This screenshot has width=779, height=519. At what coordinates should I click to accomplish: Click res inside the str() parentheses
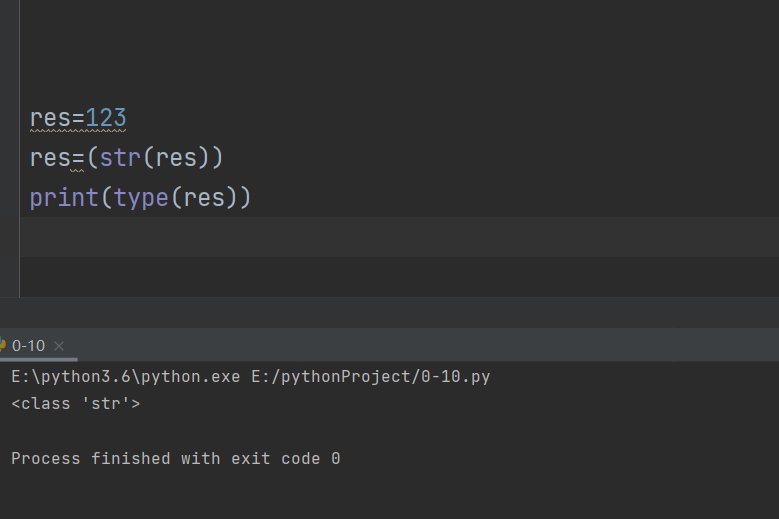click(x=176, y=158)
